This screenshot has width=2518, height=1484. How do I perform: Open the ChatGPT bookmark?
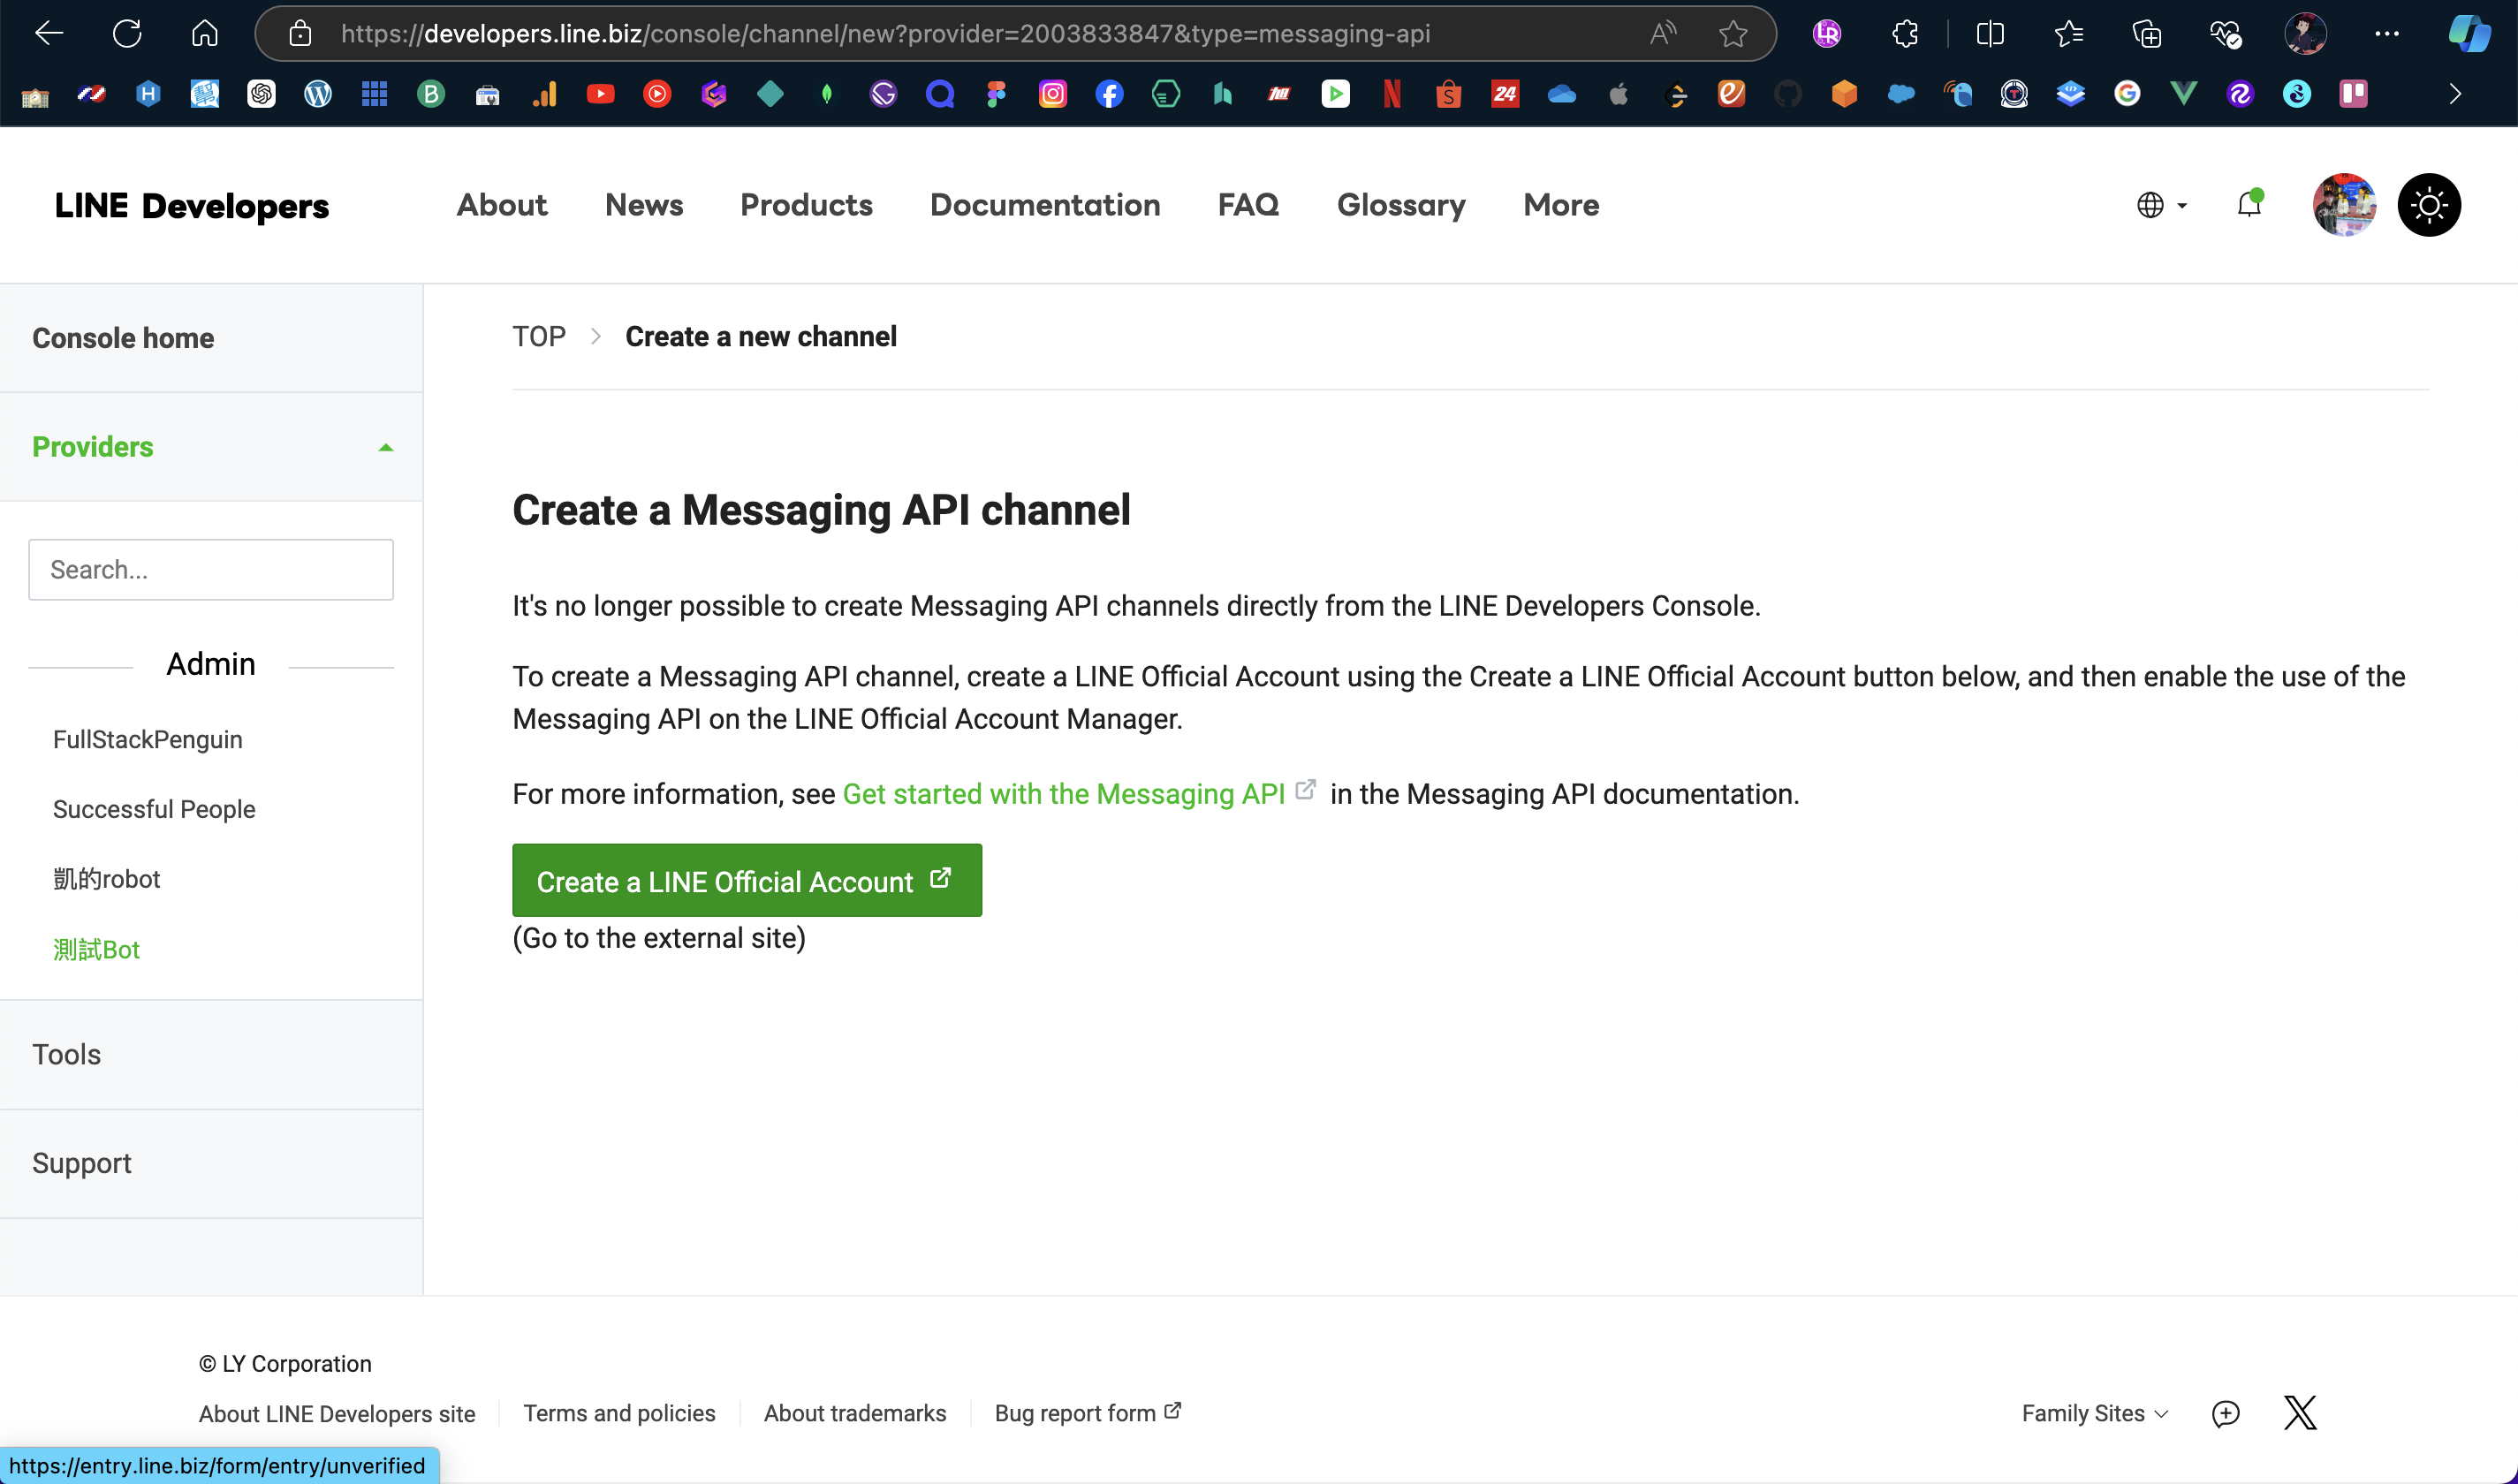[x=261, y=93]
